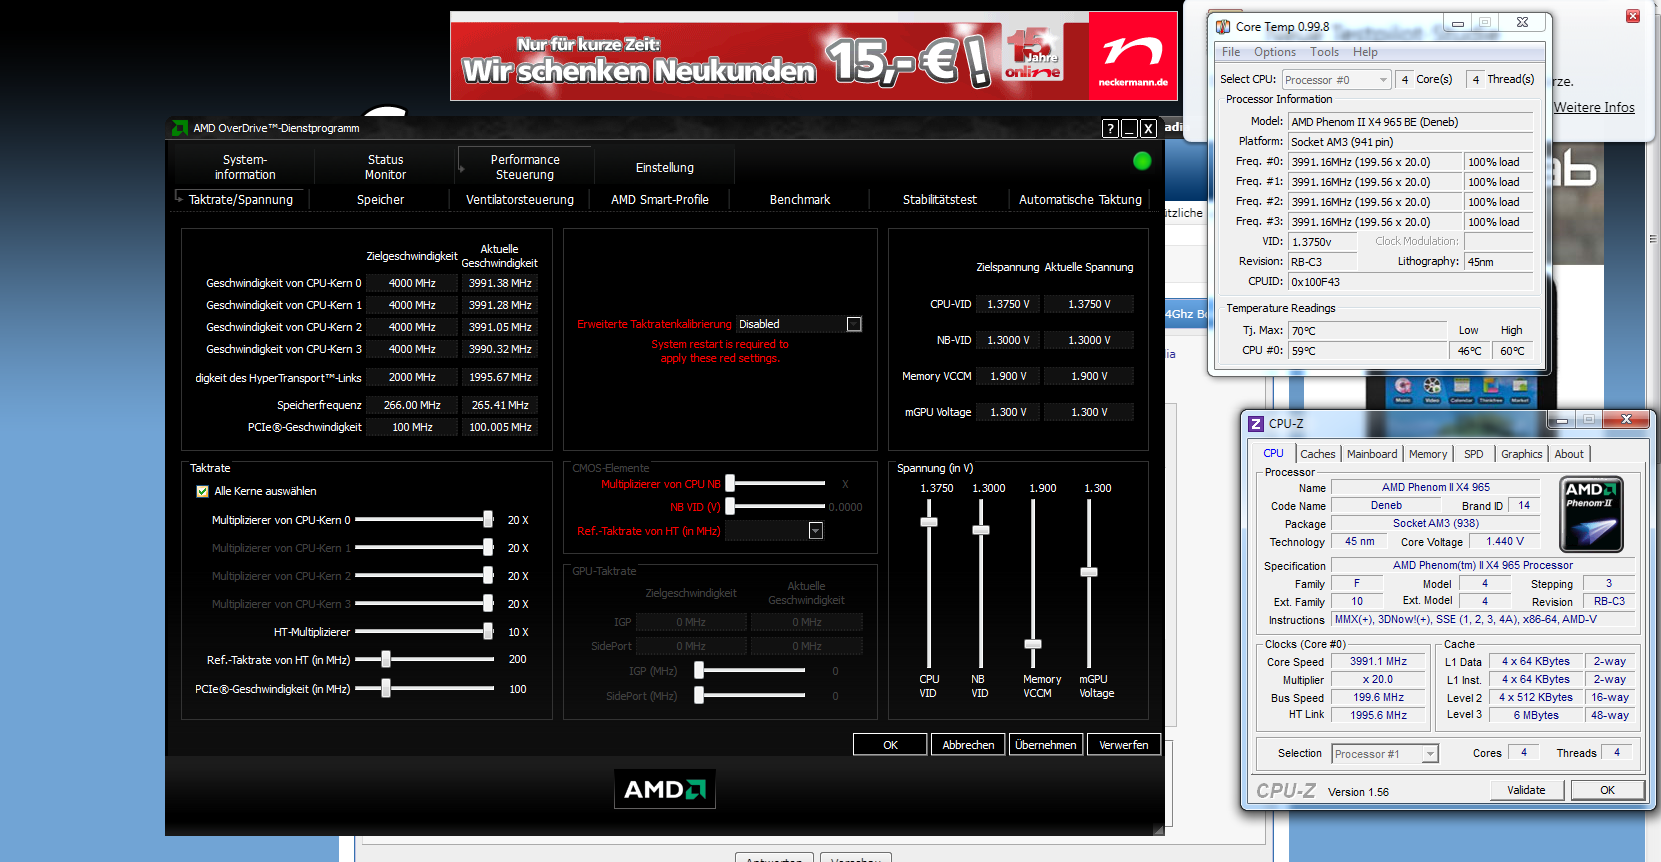Open the Stabilitätstest sub-tab
Viewport: 1661px width, 862px height.
tap(940, 199)
